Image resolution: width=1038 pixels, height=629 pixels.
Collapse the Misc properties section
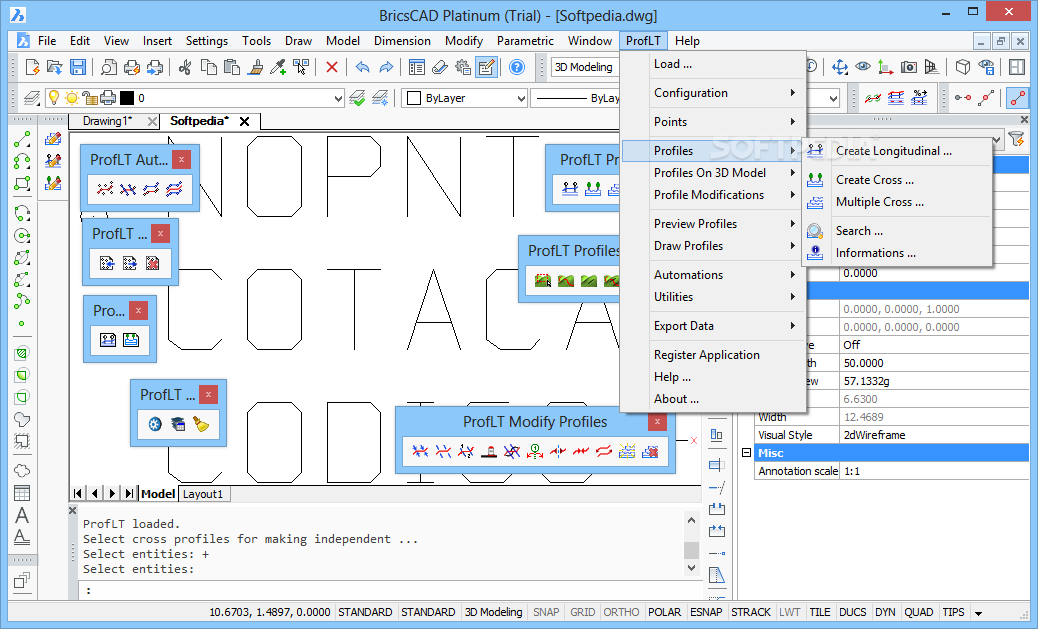click(747, 453)
